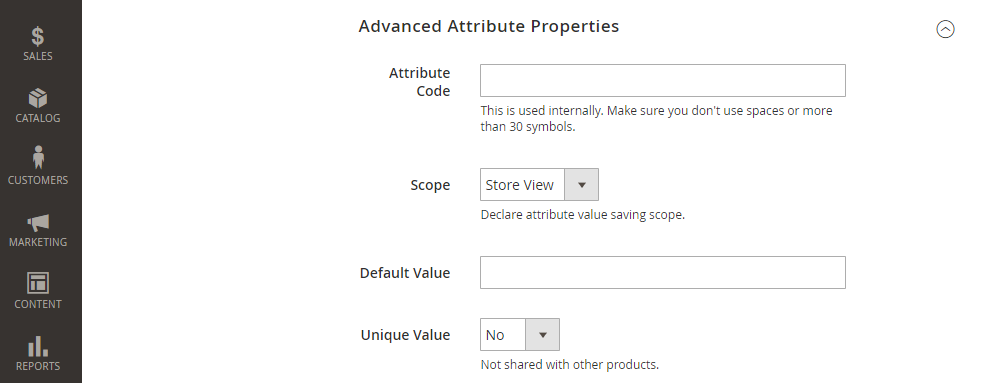1000x383 pixels.
Task: Open the Sales dollar sign icon
Action: tap(38, 36)
